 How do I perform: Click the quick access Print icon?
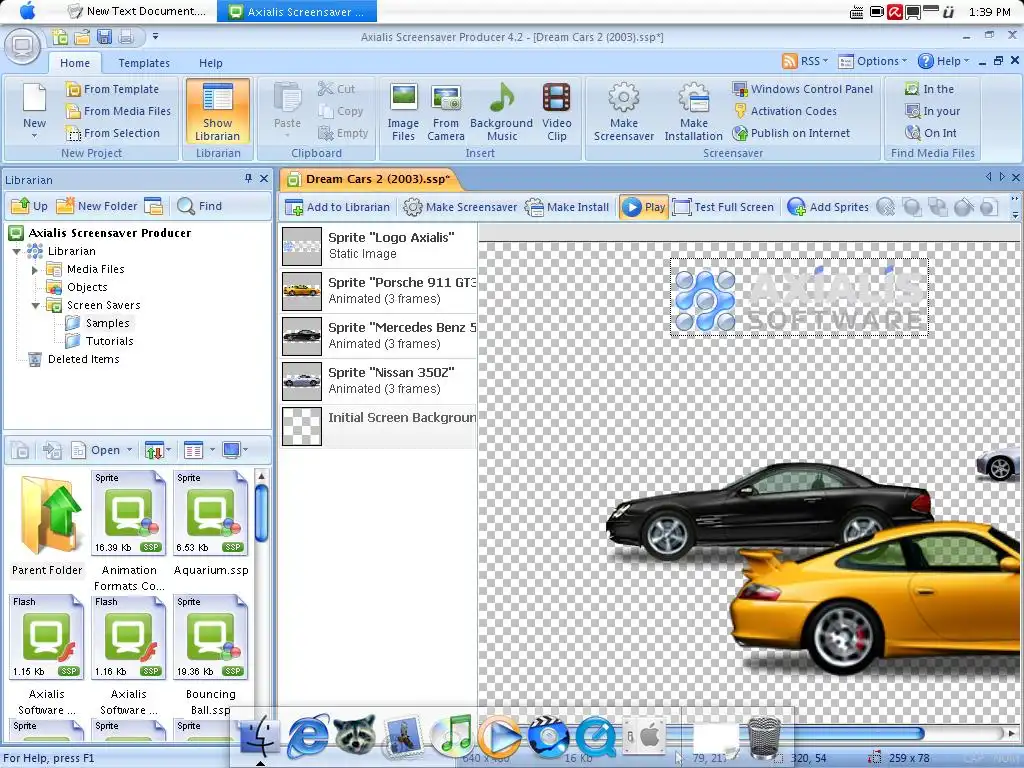pos(126,37)
